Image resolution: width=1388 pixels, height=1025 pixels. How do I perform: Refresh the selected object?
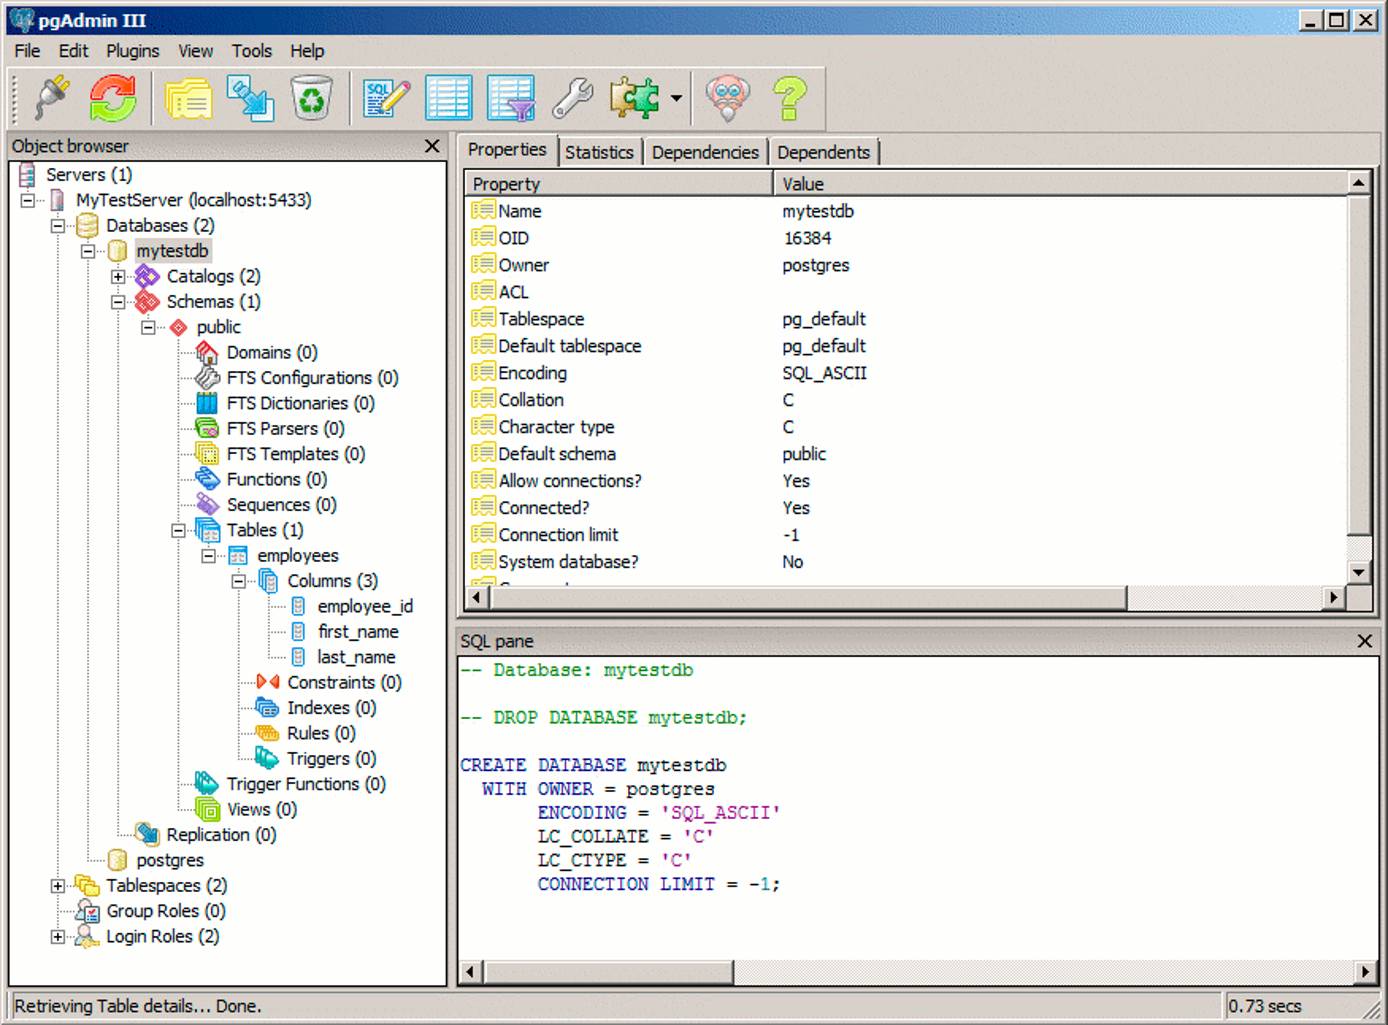pyautogui.click(x=111, y=97)
